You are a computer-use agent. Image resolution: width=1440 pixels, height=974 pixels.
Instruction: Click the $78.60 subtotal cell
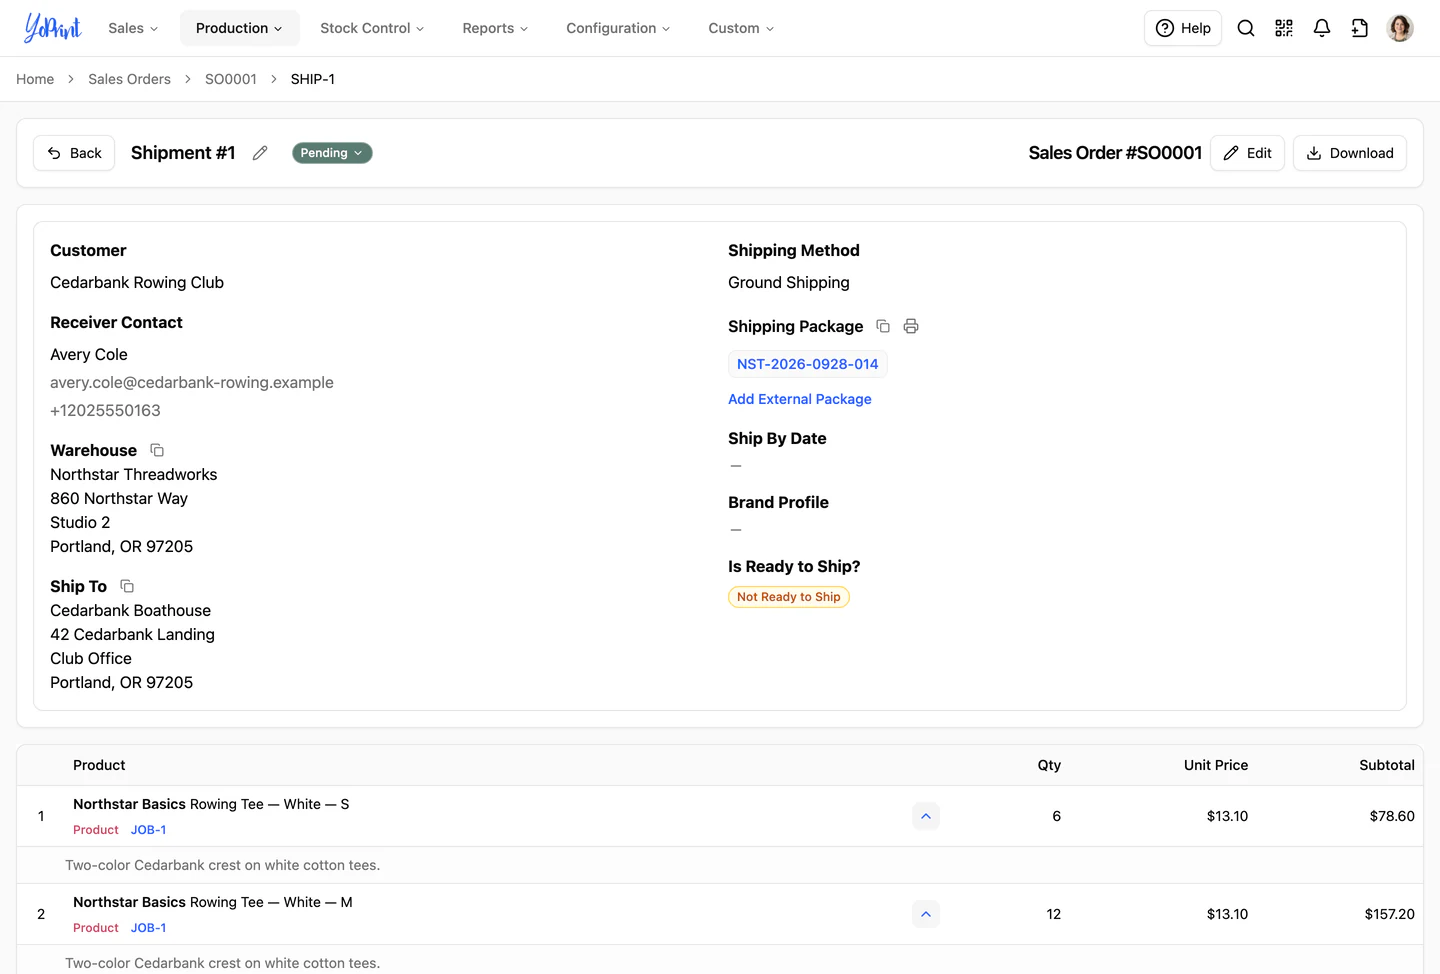coord(1392,816)
